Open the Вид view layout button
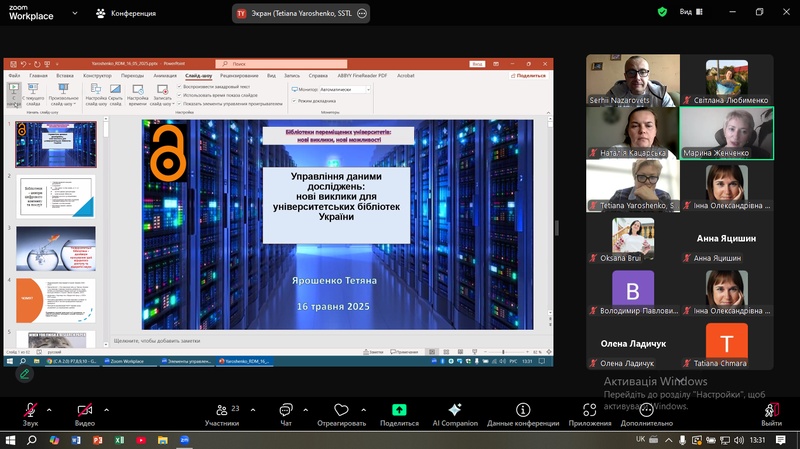The width and height of the screenshot is (800, 449). tap(691, 12)
